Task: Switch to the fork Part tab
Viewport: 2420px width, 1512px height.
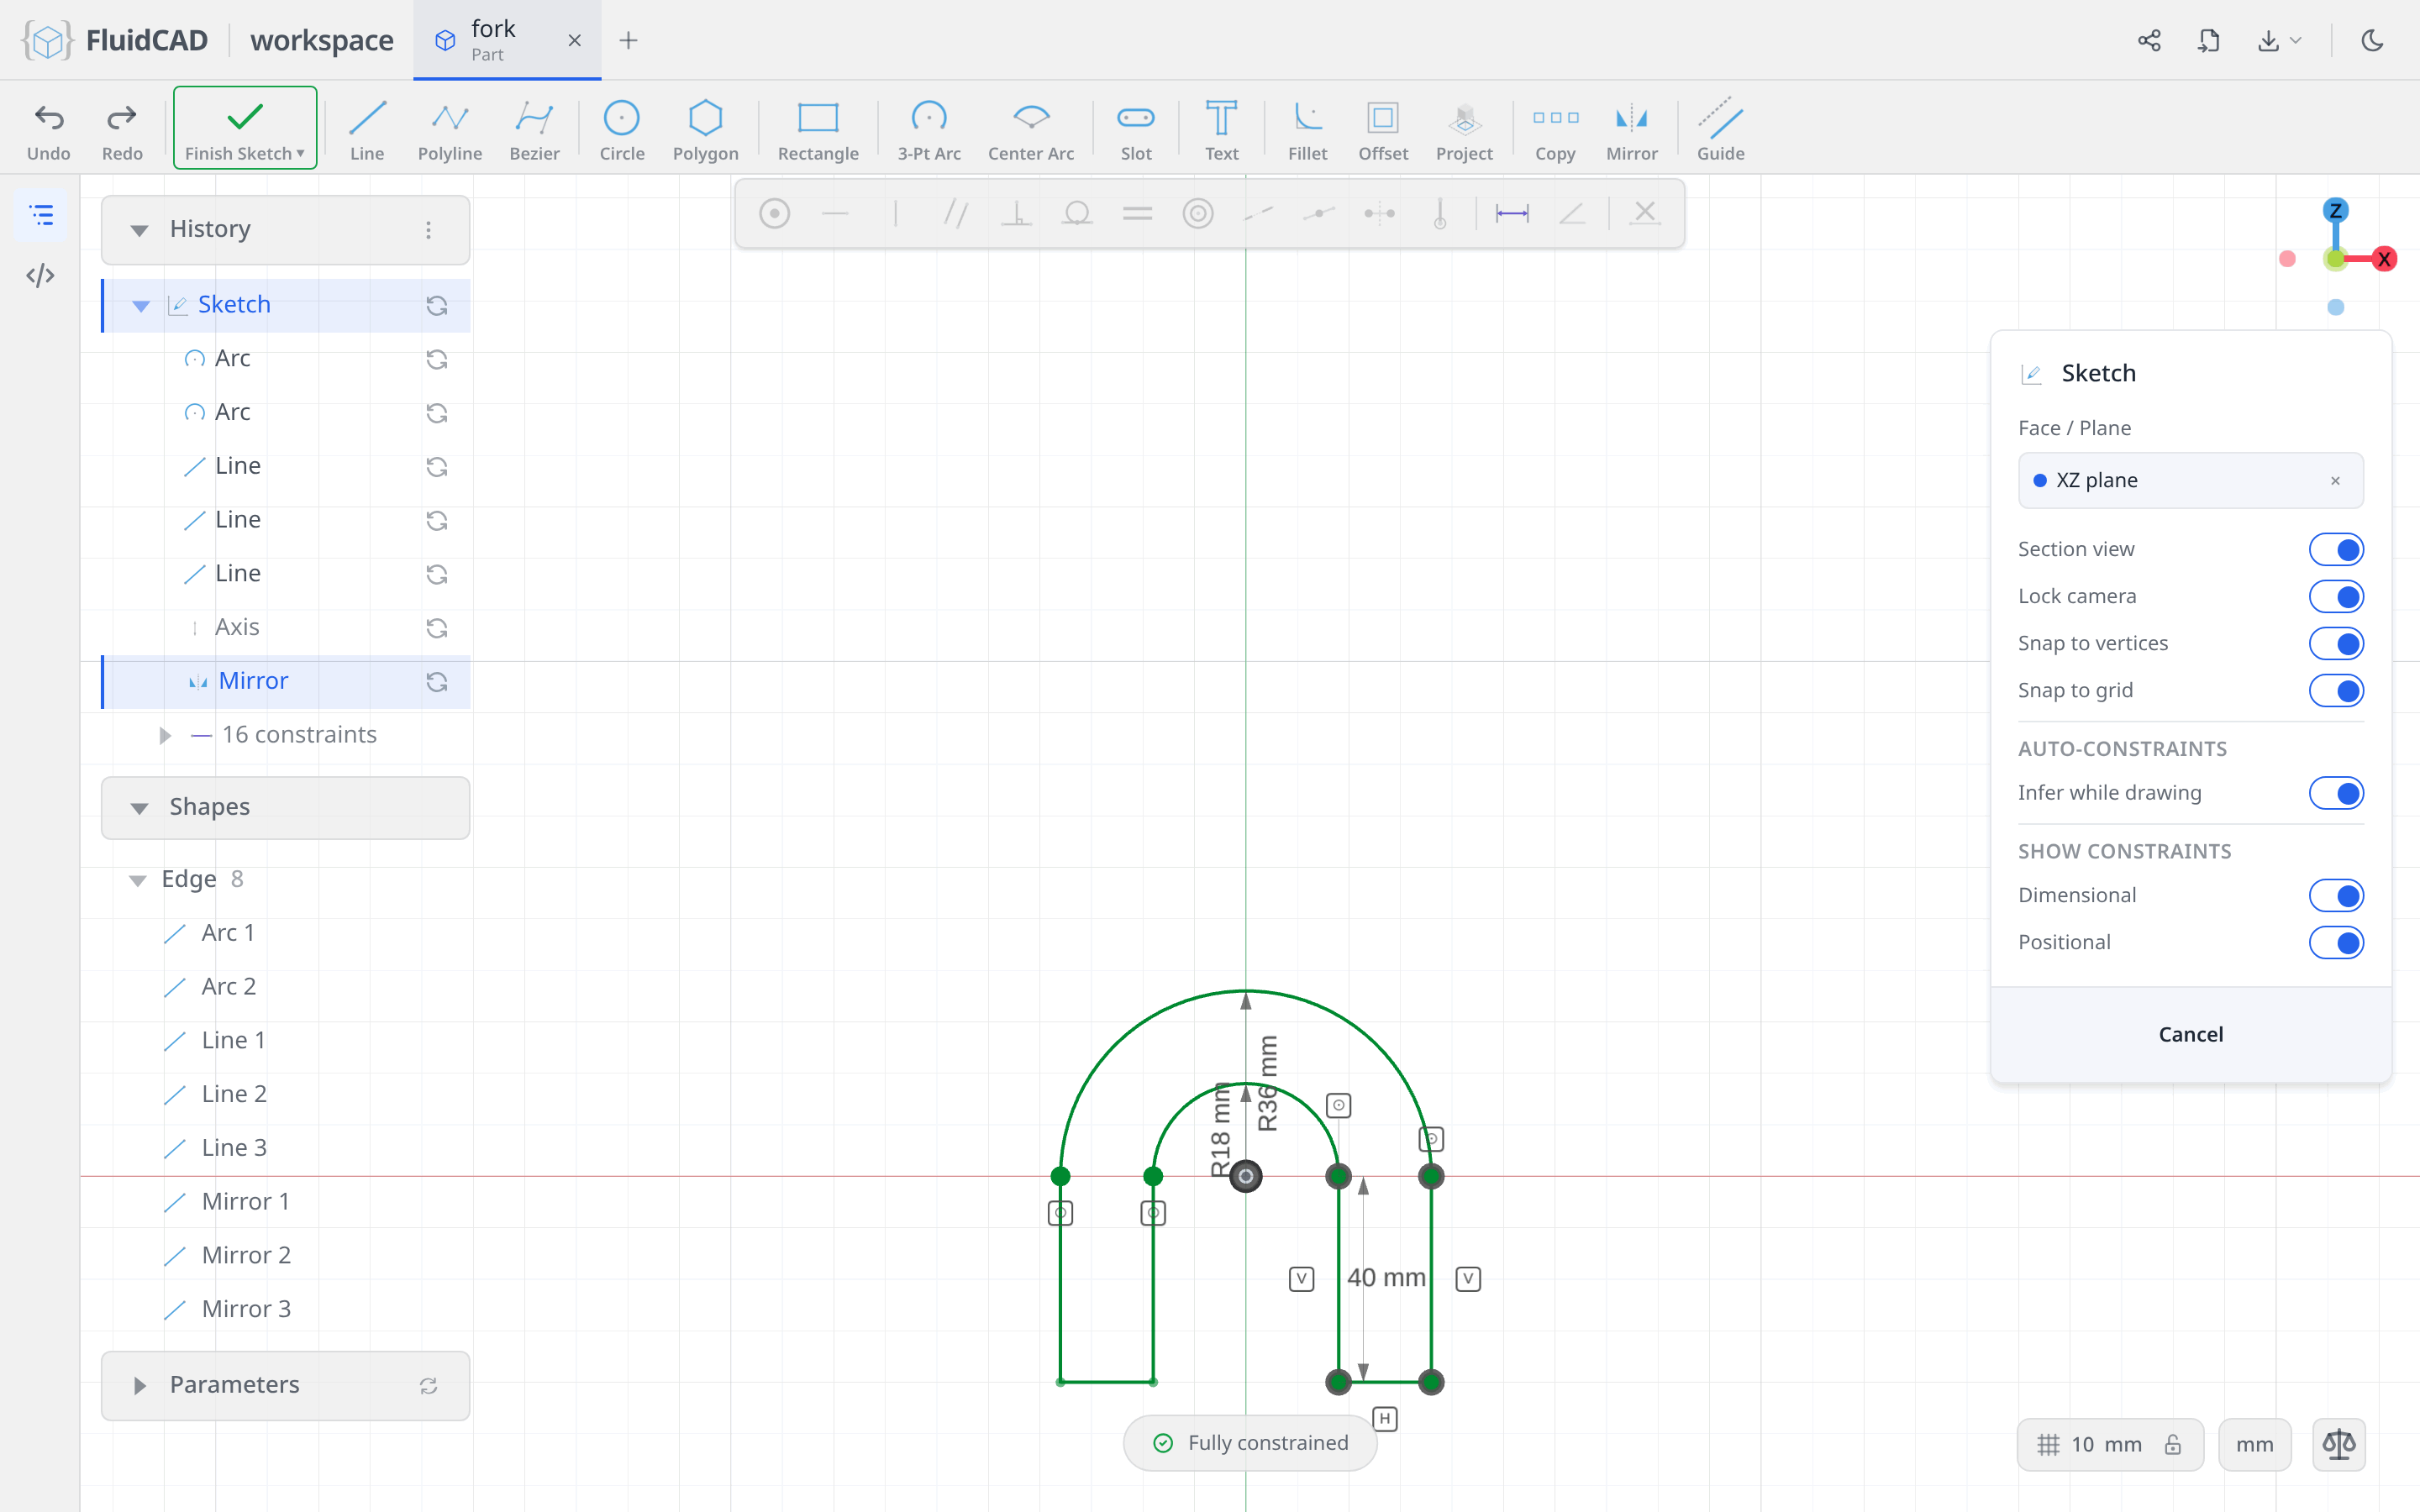Action: (507, 40)
